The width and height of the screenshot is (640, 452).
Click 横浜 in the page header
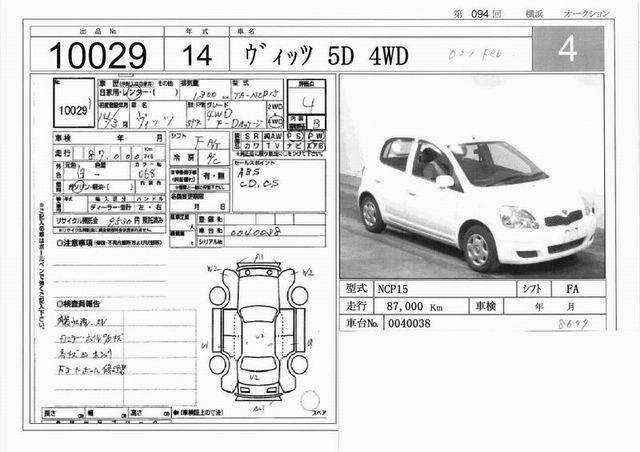tap(534, 14)
